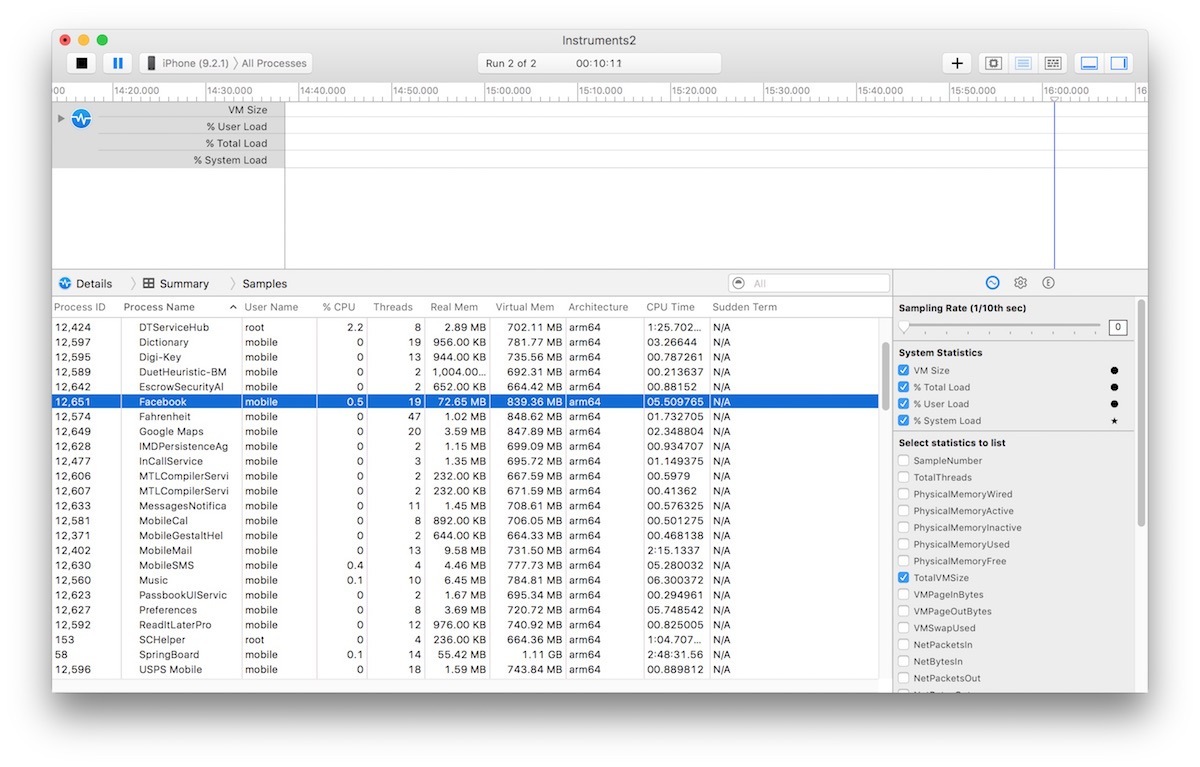The image size is (1200, 767).
Task: Click the process filter search field
Action: [x=809, y=283]
